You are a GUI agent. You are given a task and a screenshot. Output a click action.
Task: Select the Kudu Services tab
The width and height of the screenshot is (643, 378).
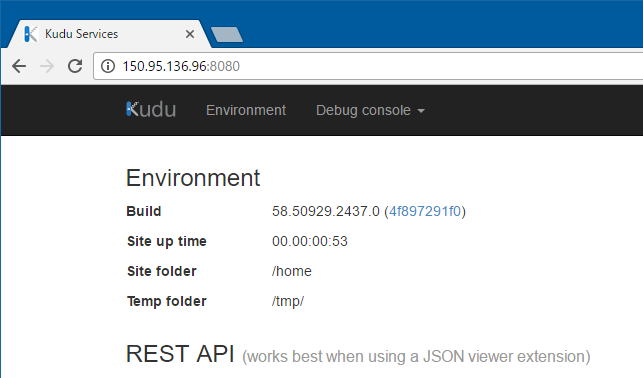click(109, 34)
